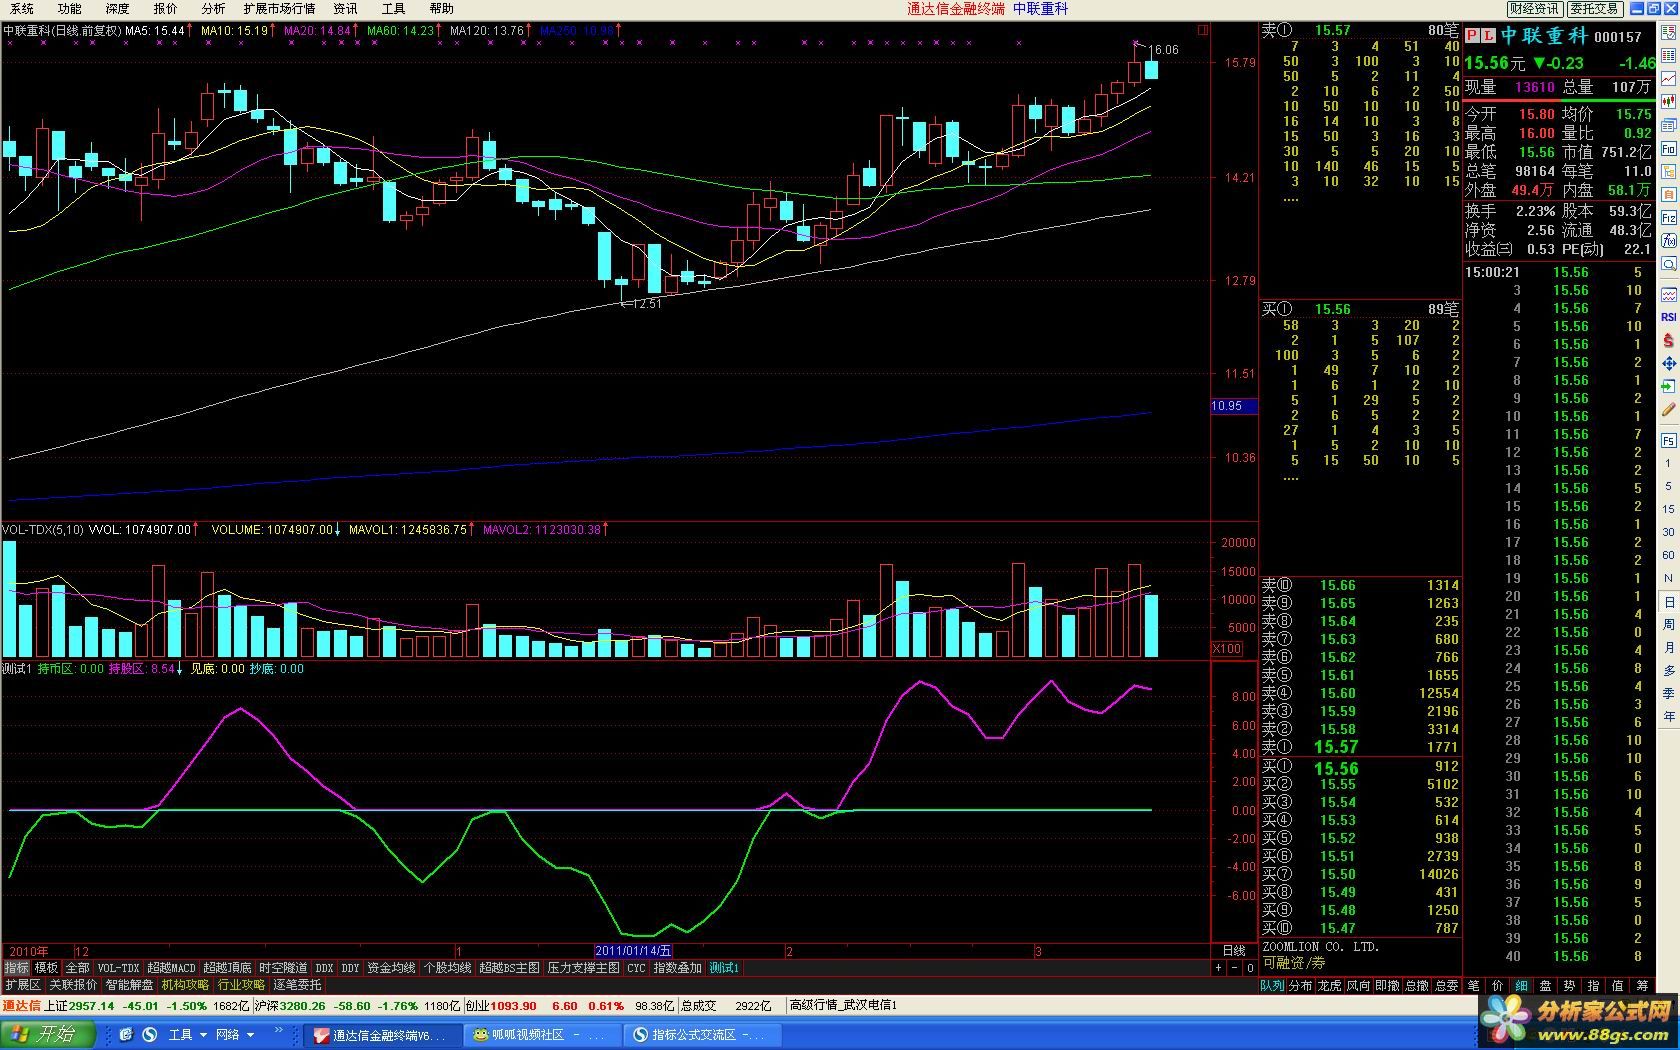The width and height of the screenshot is (1680, 1050).
Task: Click the green arrow exit icon
Action: click(x=1669, y=387)
